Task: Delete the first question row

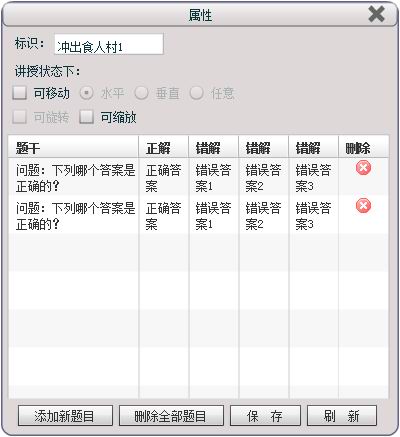Action: pyautogui.click(x=363, y=168)
